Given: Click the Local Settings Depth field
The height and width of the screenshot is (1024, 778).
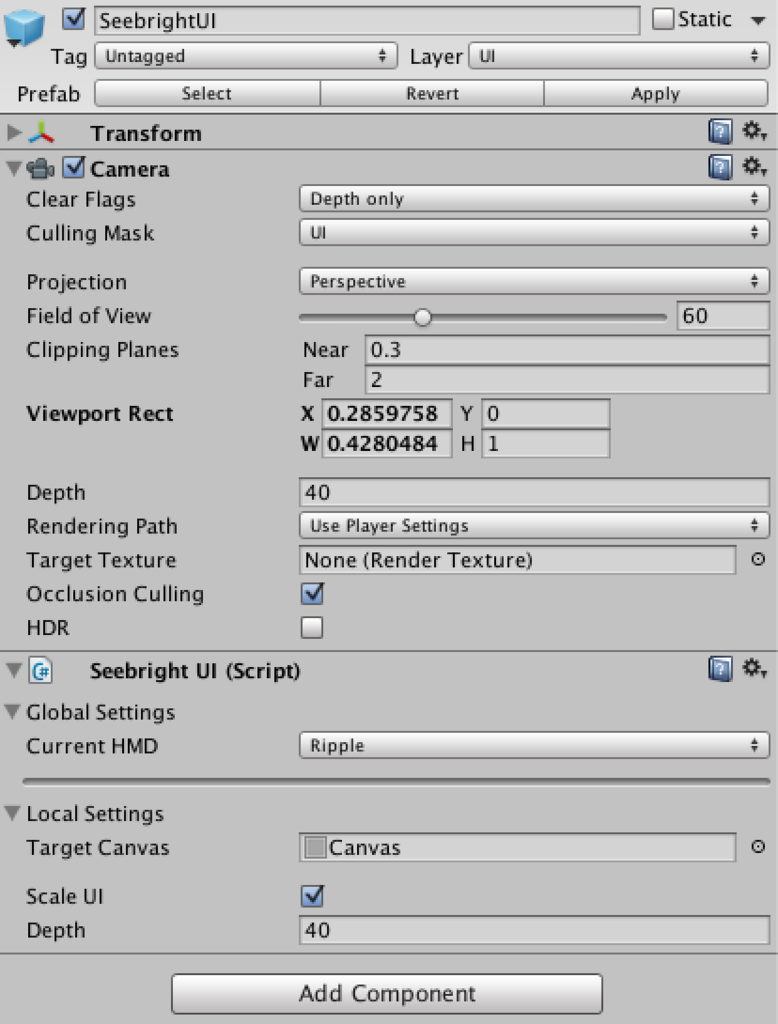Looking at the screenshot, I should (x=534, y=930).
